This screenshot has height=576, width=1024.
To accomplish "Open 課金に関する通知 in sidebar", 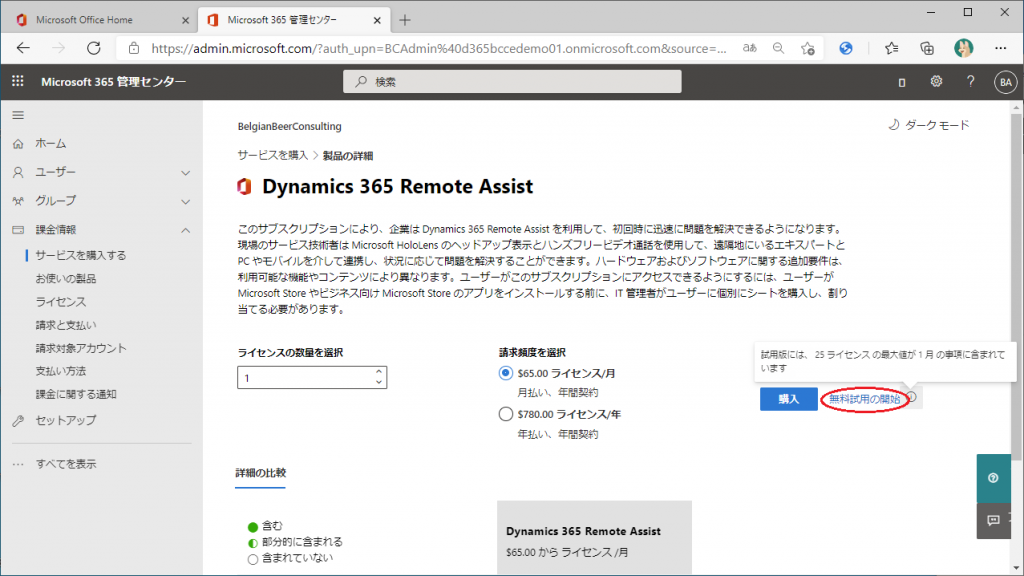I will (76, 394).
